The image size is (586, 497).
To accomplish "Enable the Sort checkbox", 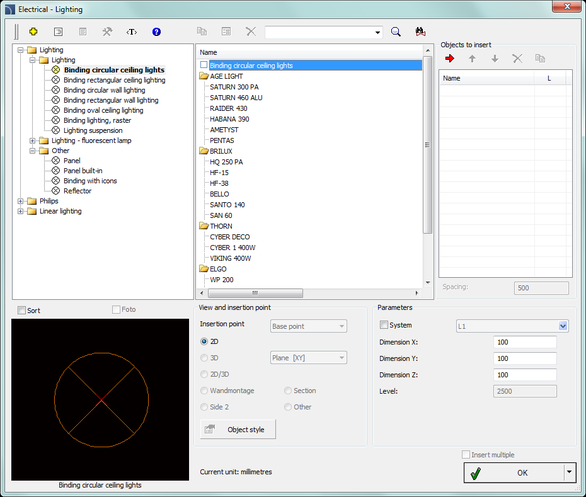I will (22, 310).
